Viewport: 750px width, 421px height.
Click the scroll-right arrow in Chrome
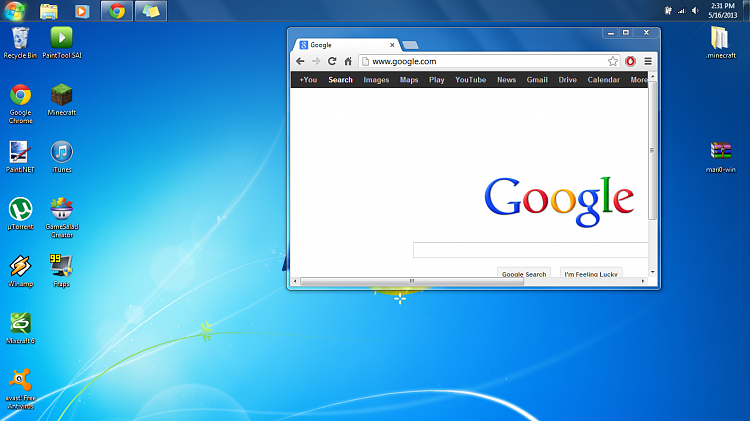point(643,281)
